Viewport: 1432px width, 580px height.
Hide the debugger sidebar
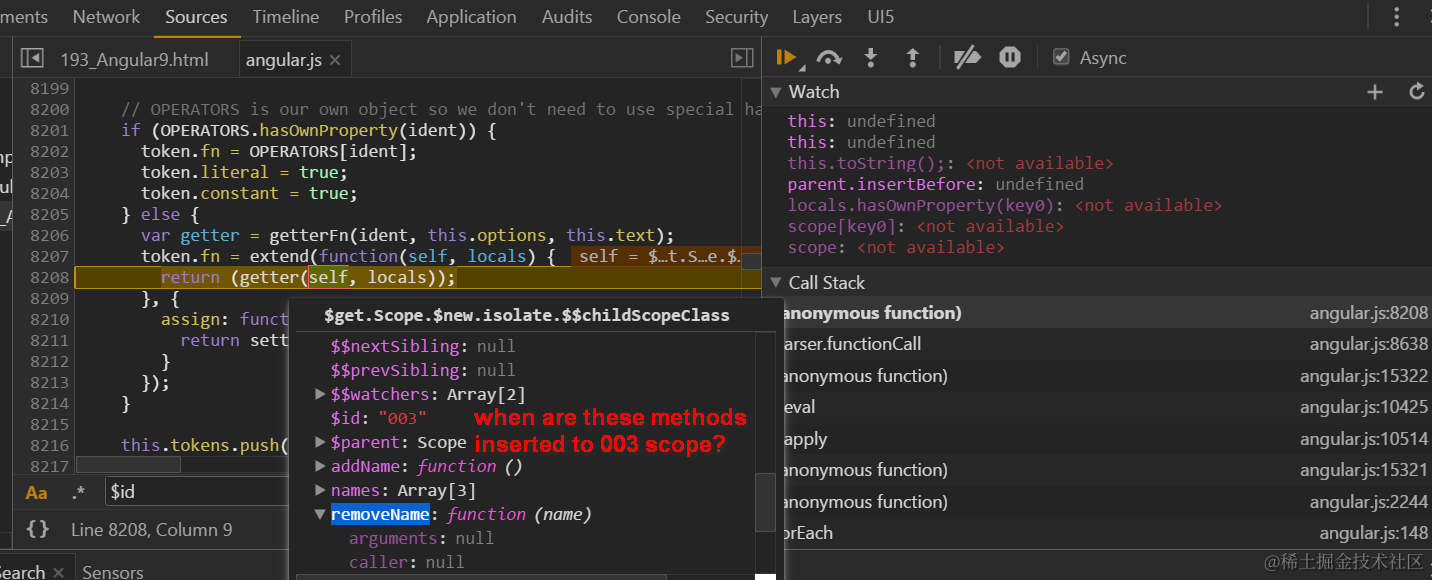742,58
